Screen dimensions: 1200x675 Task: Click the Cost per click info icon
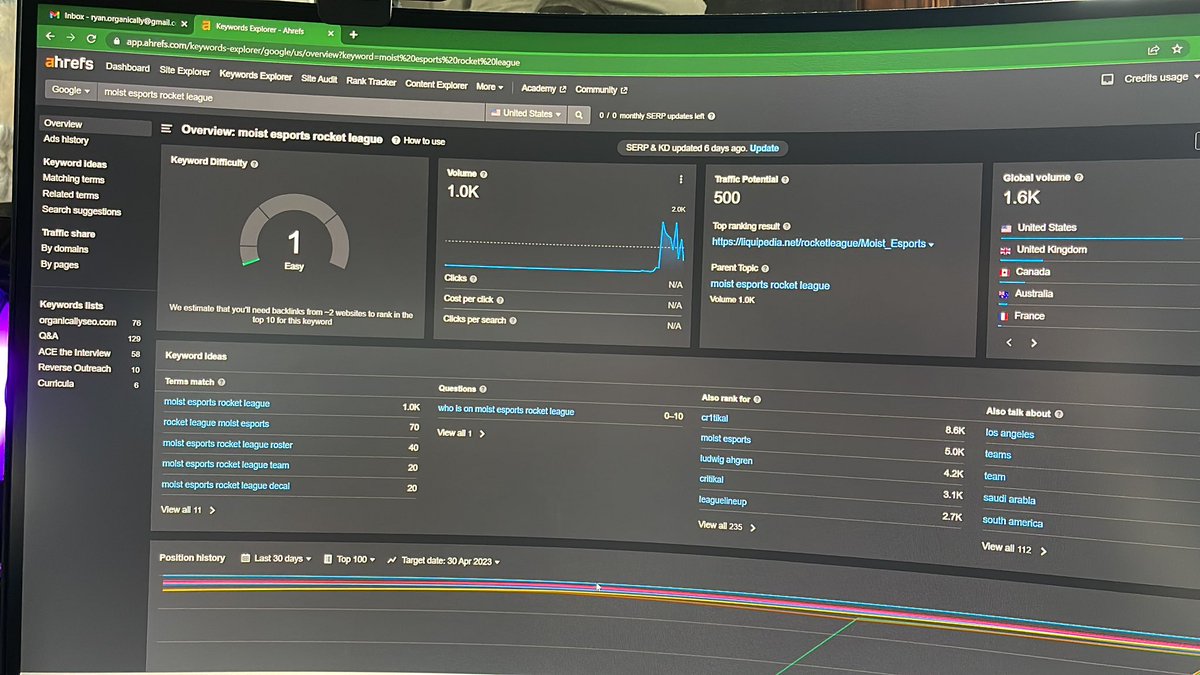500,300
